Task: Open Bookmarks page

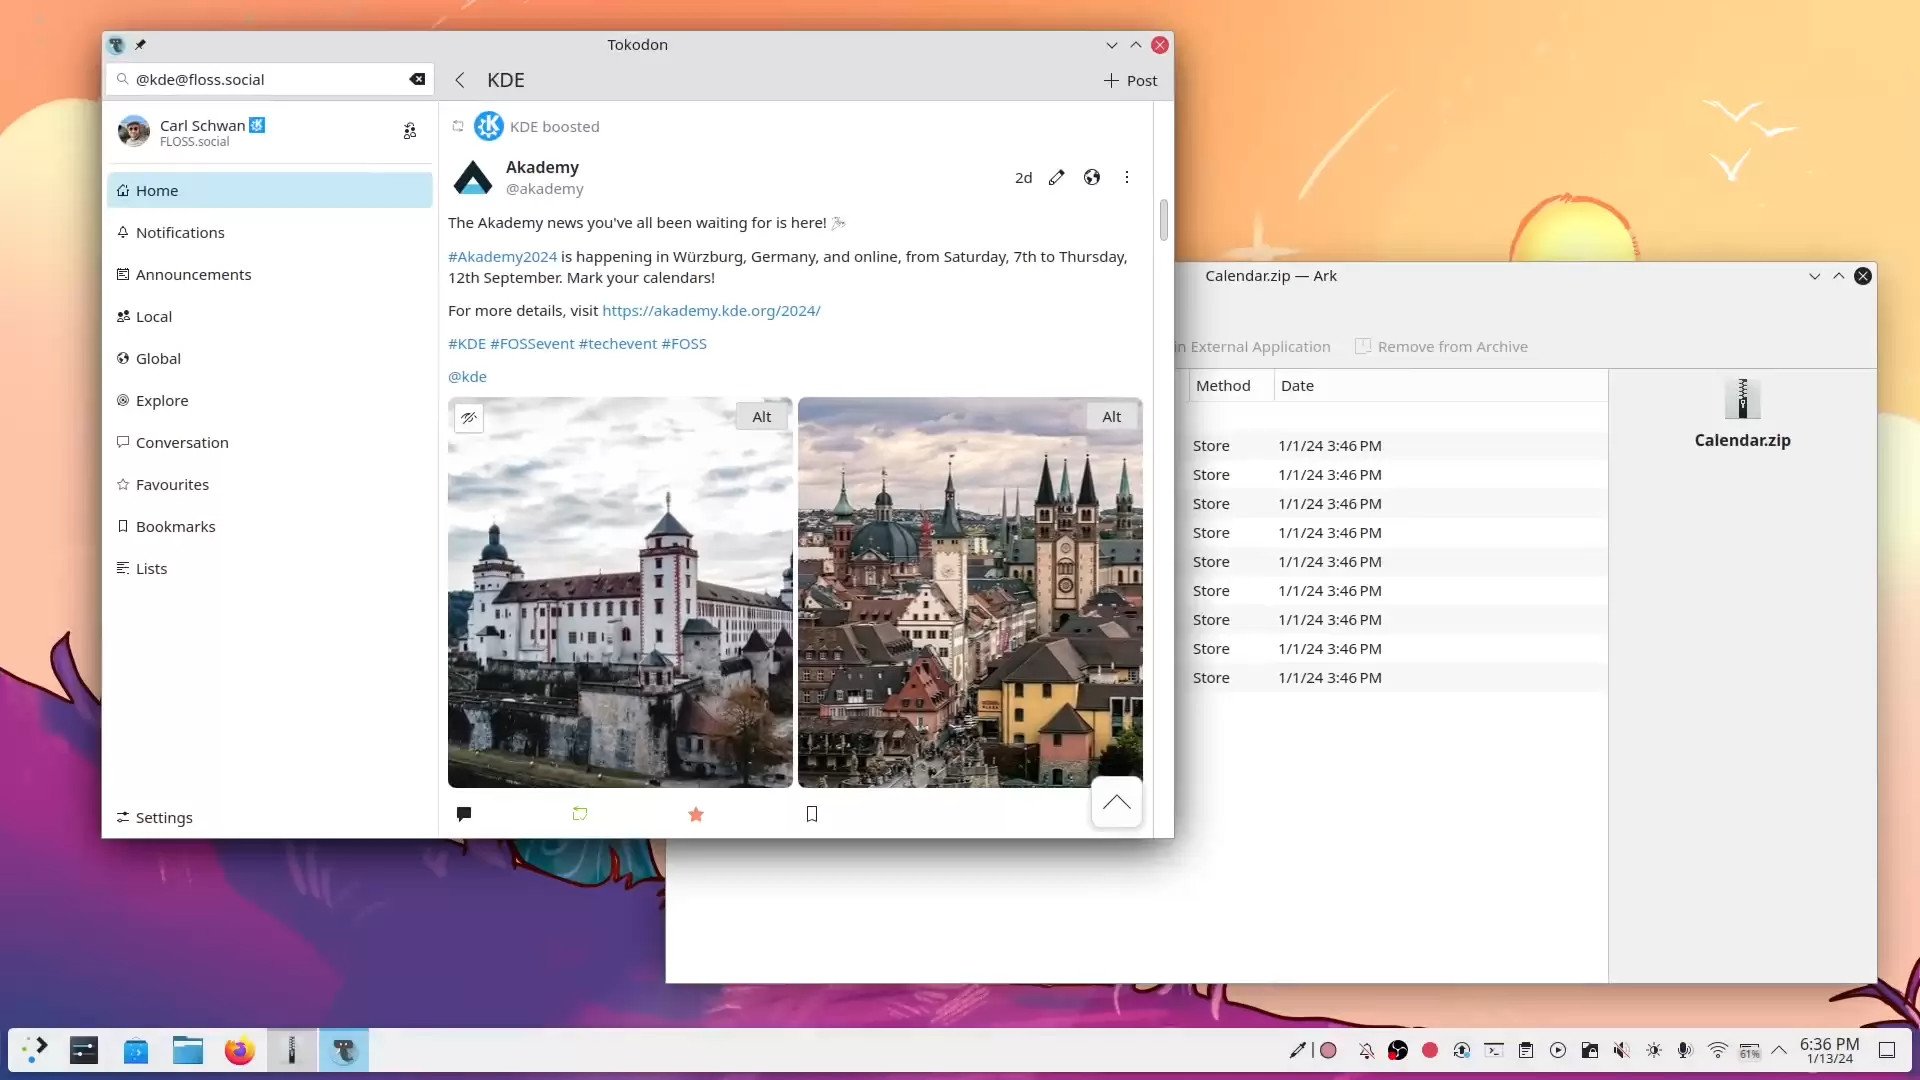Action: coord(270,526)
